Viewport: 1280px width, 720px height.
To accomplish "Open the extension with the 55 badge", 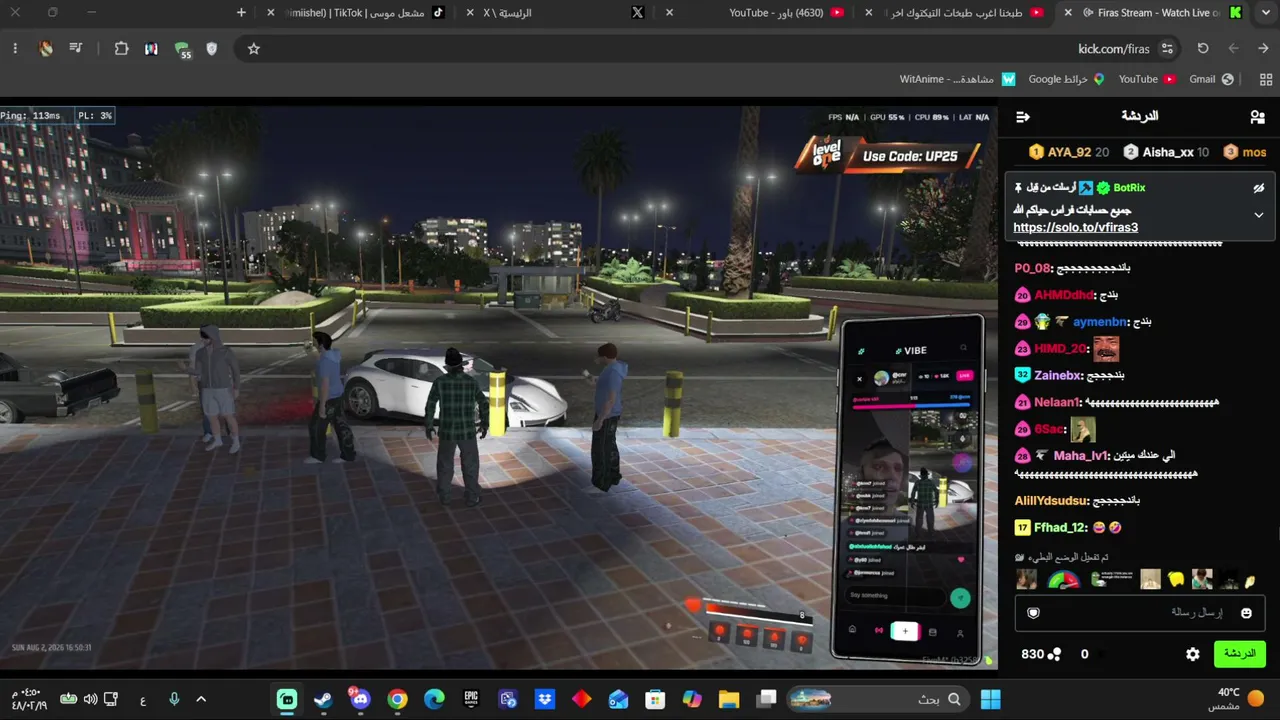I will [x=182, y=49].
